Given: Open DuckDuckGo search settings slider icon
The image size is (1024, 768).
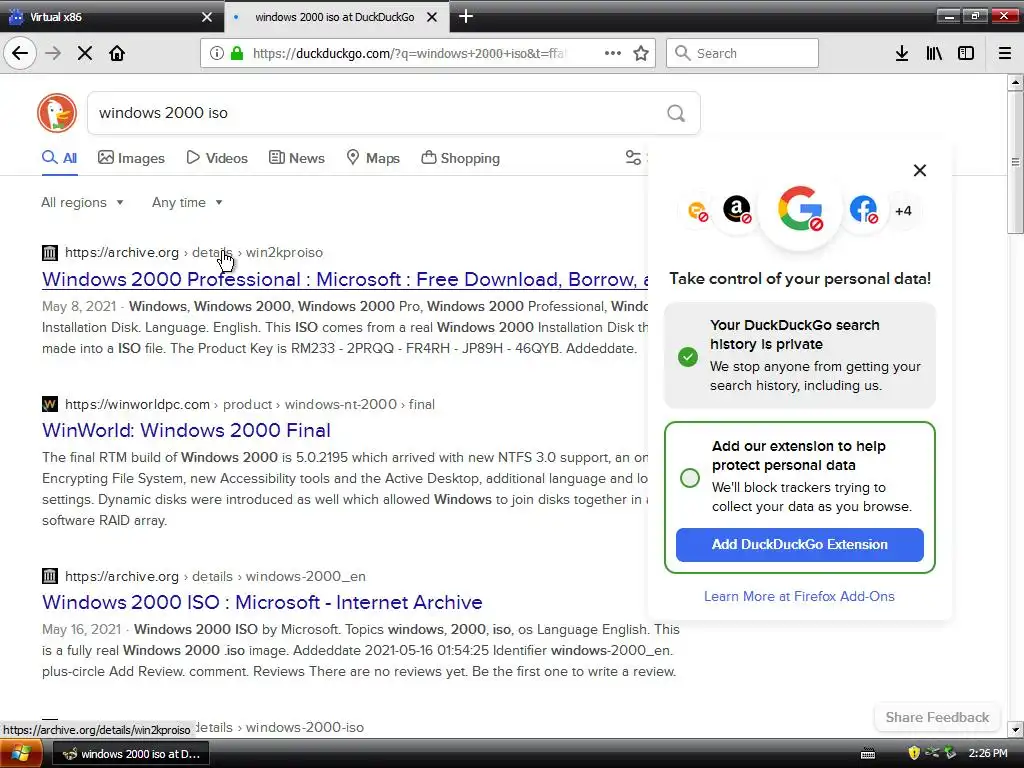Looking at the screenshot, I should tap(633, 157).
